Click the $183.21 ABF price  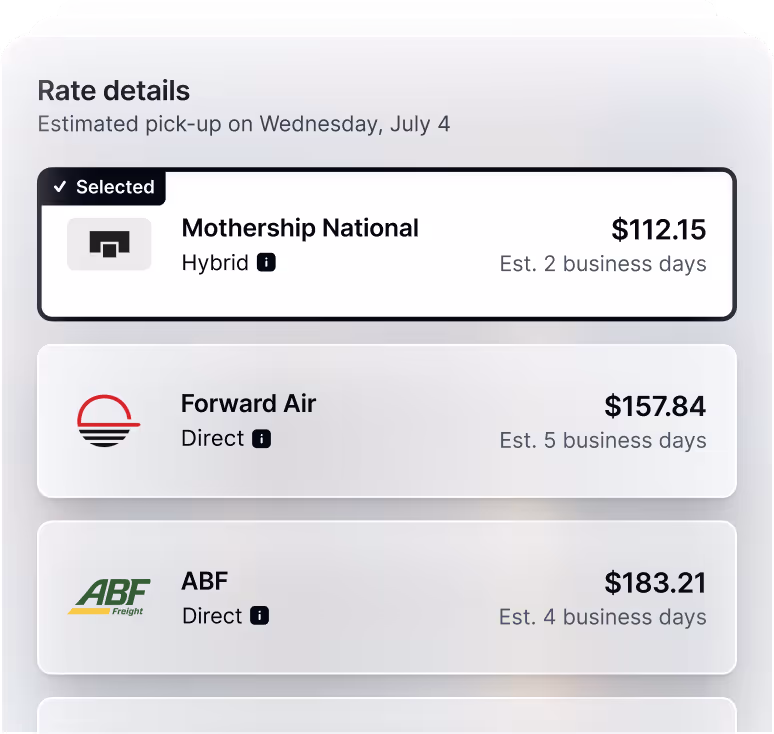[655, 582]
